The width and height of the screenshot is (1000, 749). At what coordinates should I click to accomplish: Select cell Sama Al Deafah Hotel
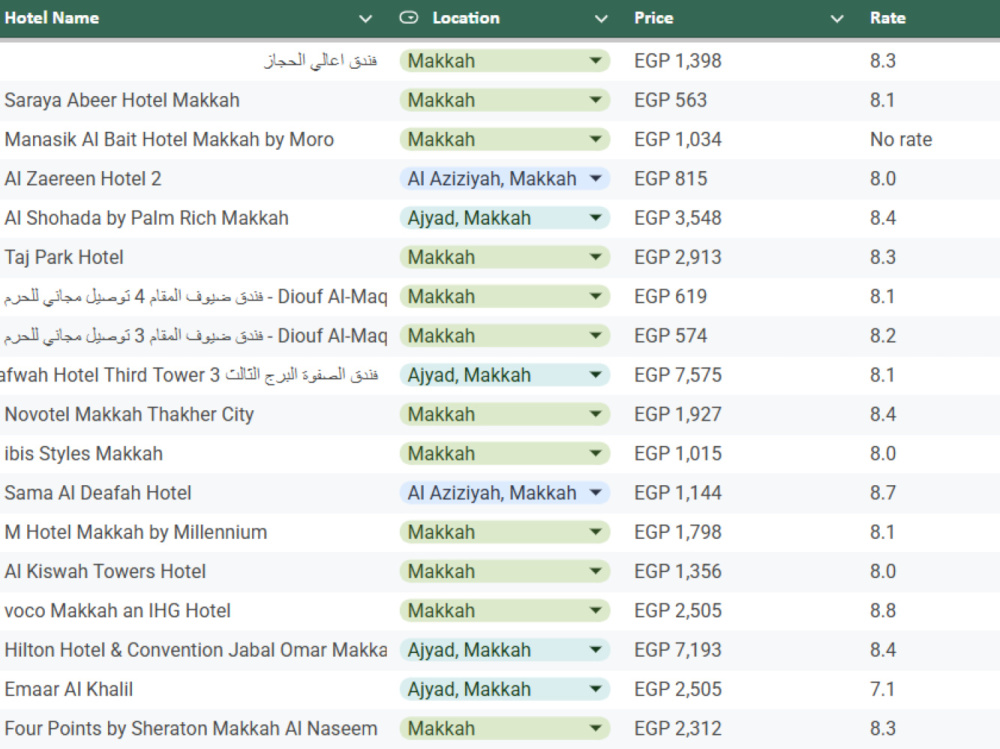click(98, 493)
